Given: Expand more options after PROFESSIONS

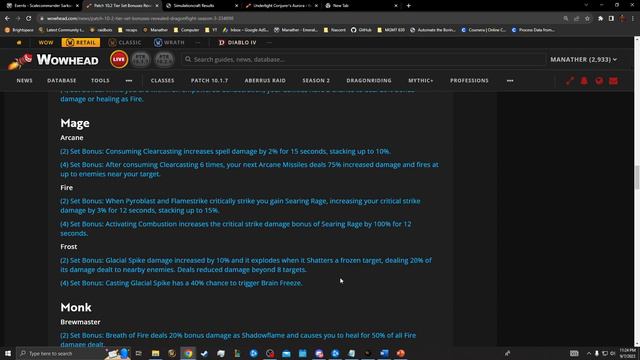Looking at the screenshot, I should (x=510, y=80).
